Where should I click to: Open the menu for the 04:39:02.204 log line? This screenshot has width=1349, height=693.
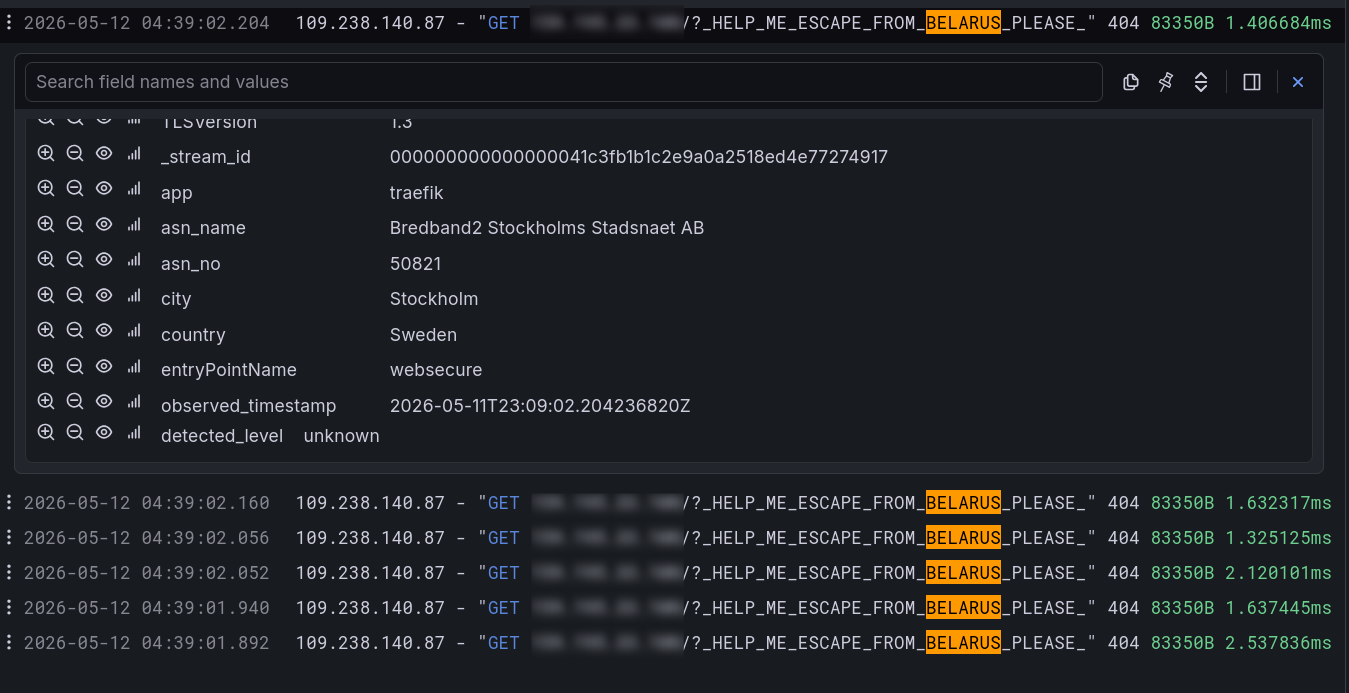point(9,22)
